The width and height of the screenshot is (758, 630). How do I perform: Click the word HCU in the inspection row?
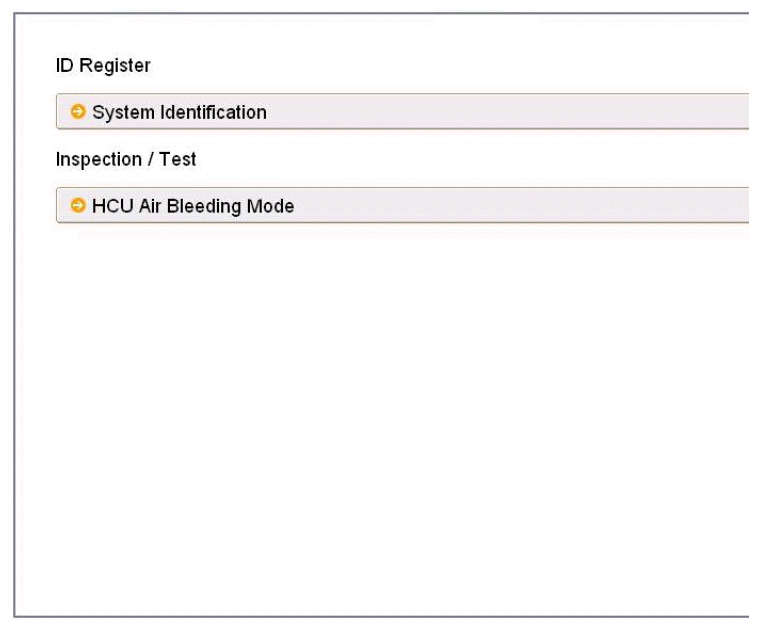coord(113,206)
